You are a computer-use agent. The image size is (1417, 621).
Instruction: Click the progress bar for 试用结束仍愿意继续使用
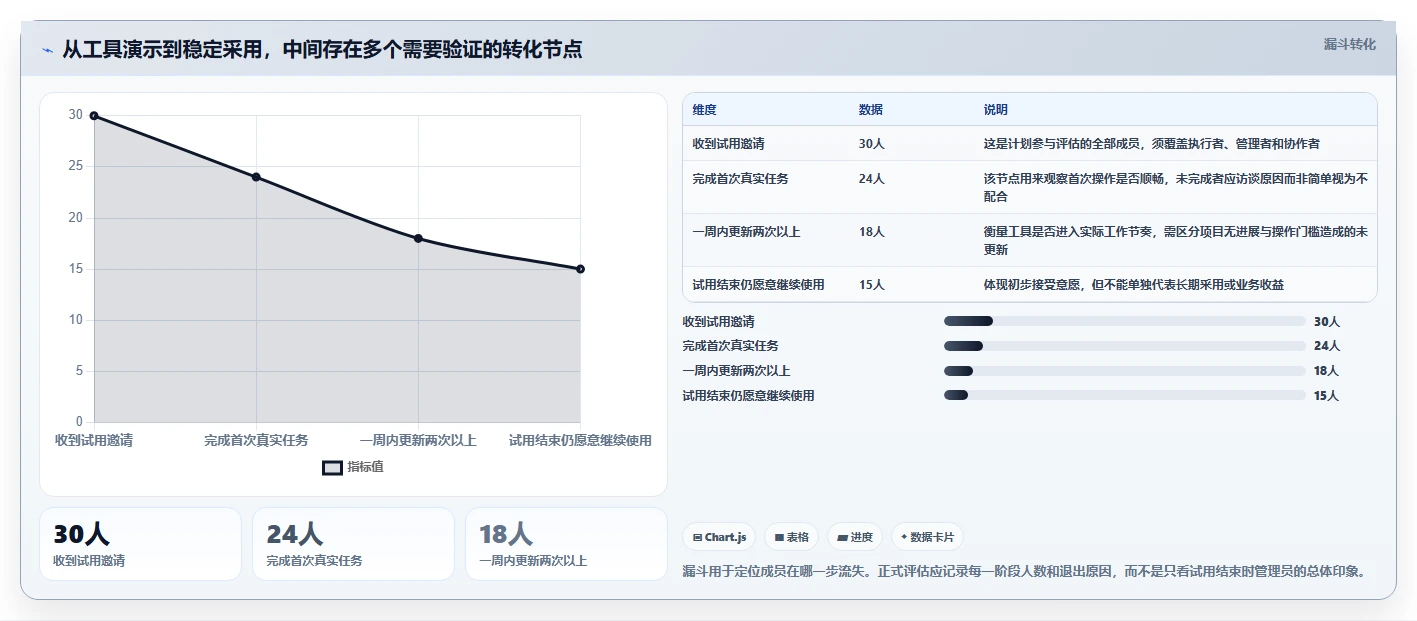(x=1125, y=396)
